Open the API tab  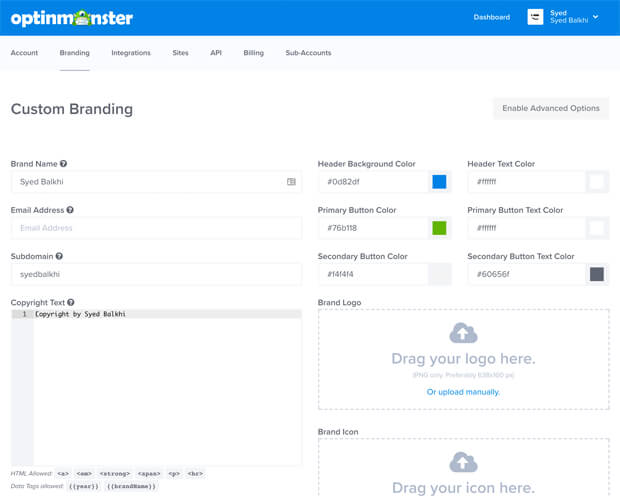point(216,53)
